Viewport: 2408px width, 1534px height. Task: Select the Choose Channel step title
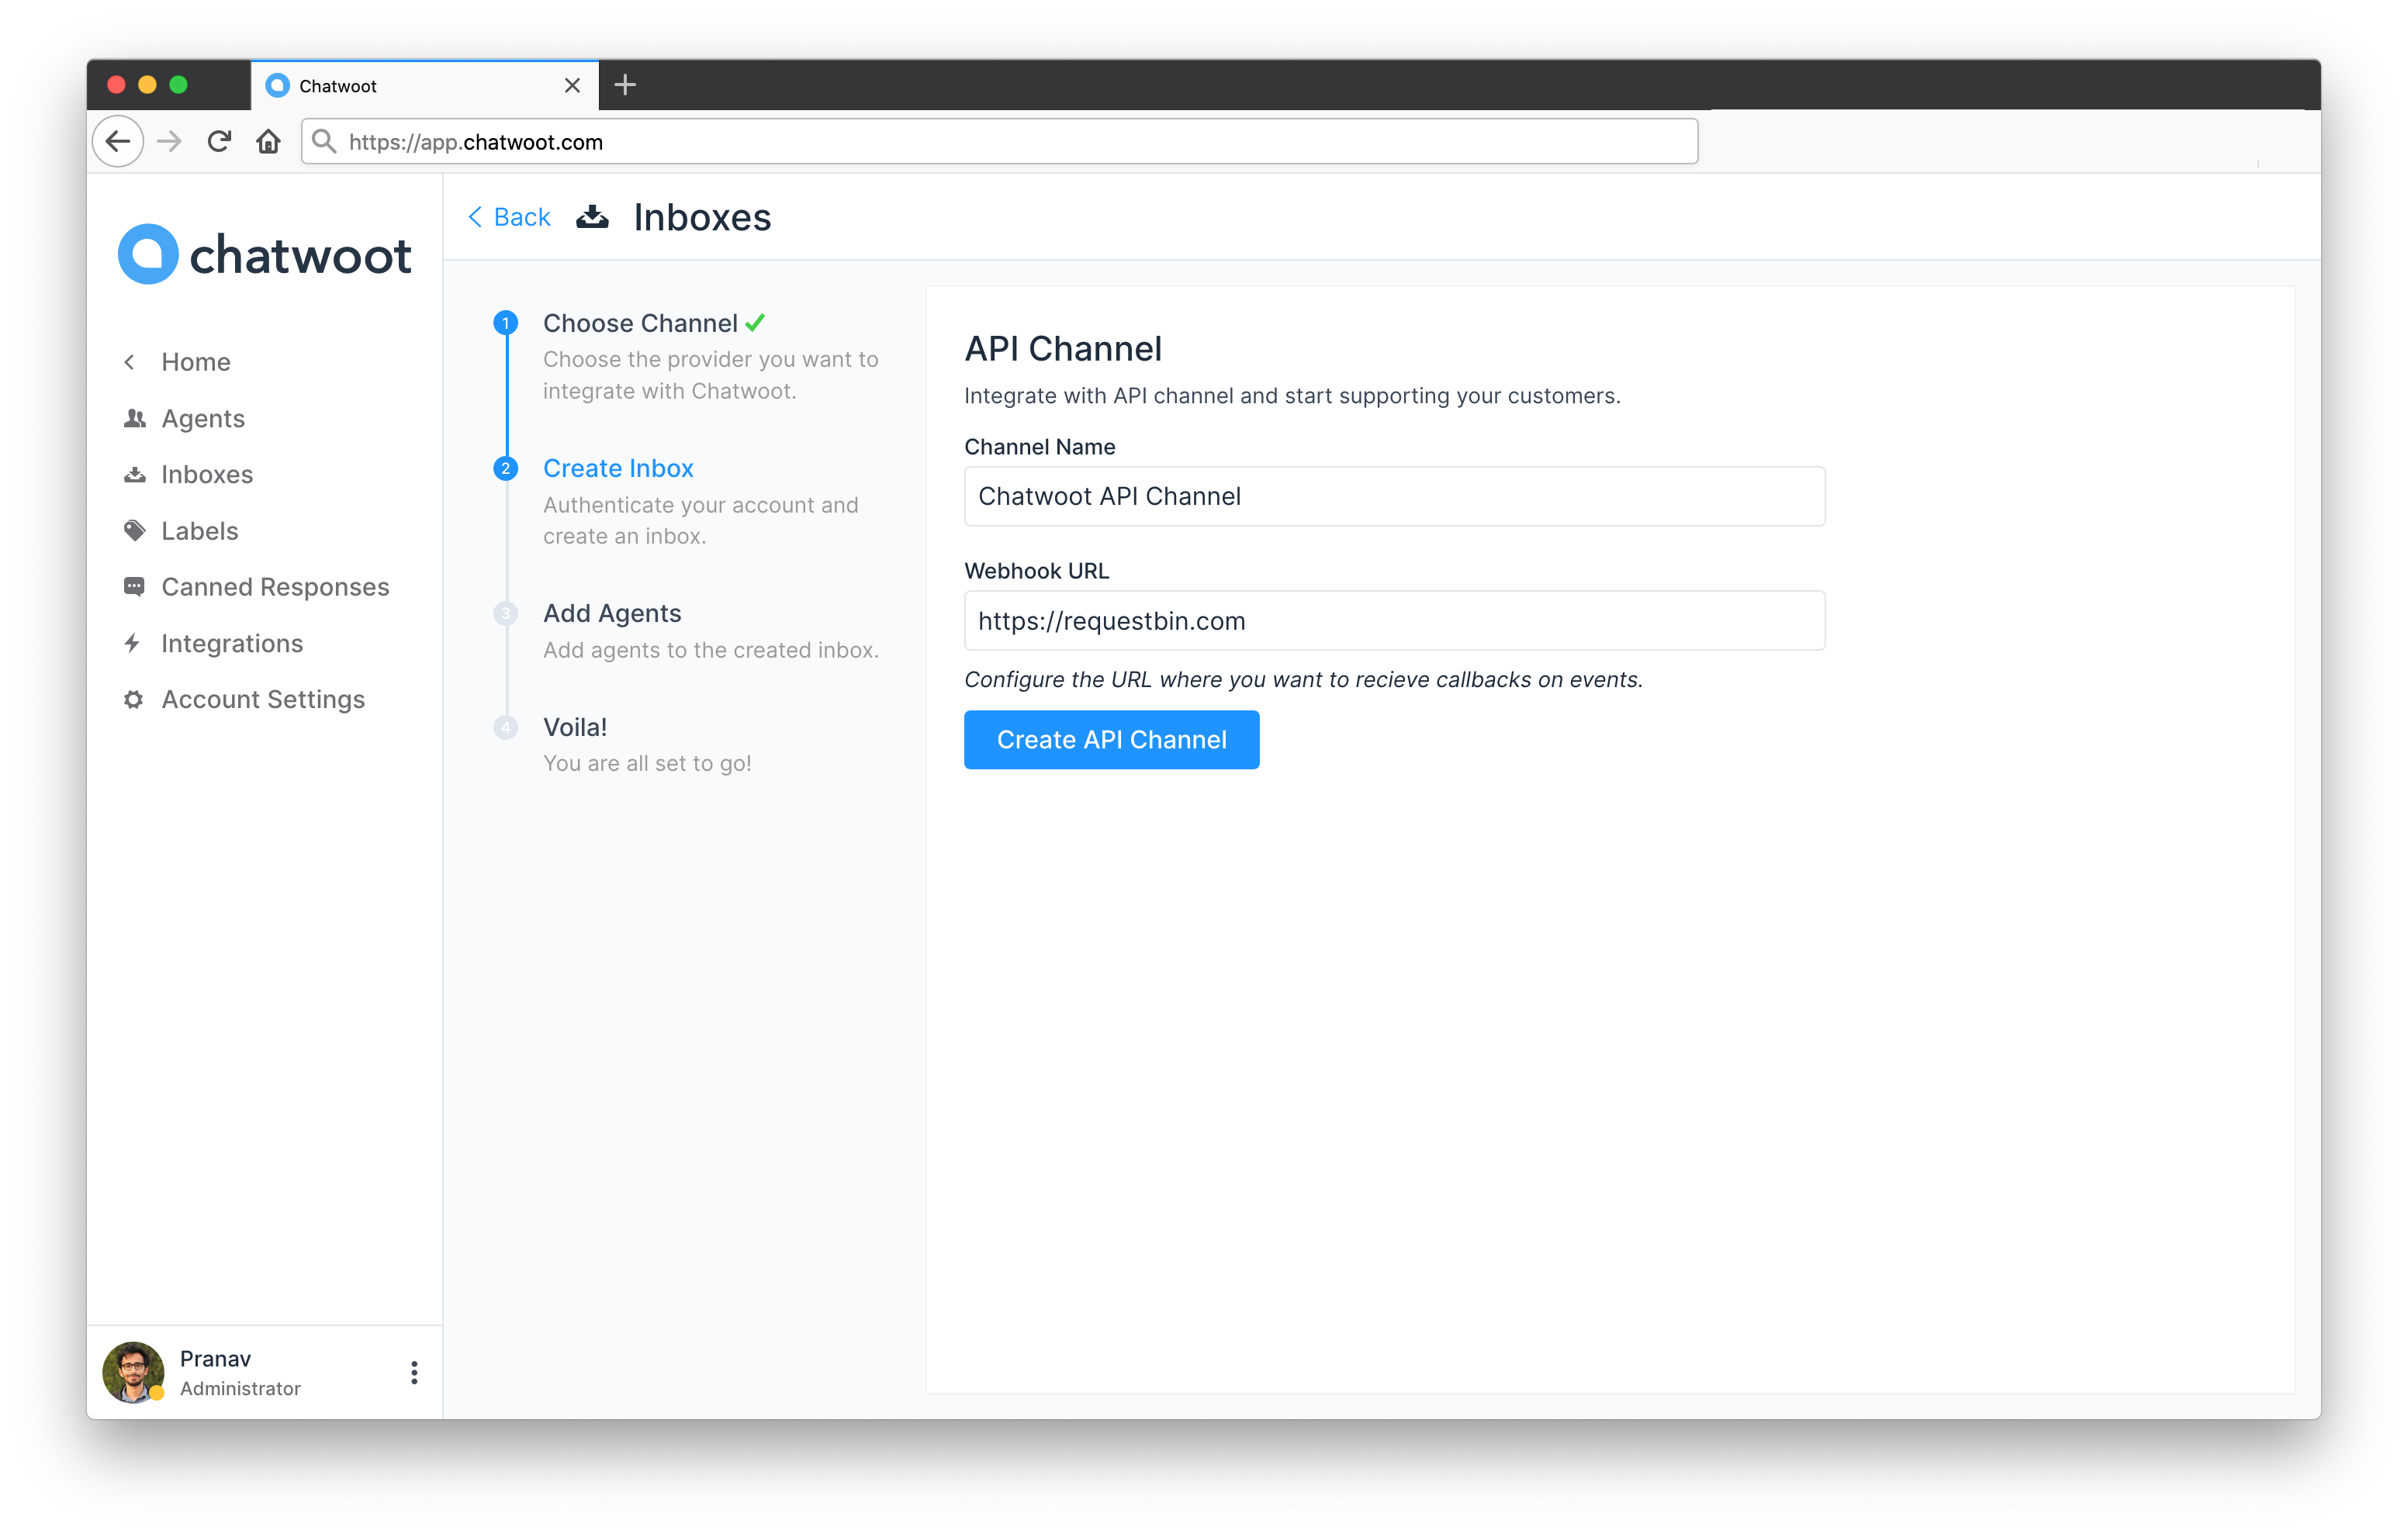(x=640, y=323)
